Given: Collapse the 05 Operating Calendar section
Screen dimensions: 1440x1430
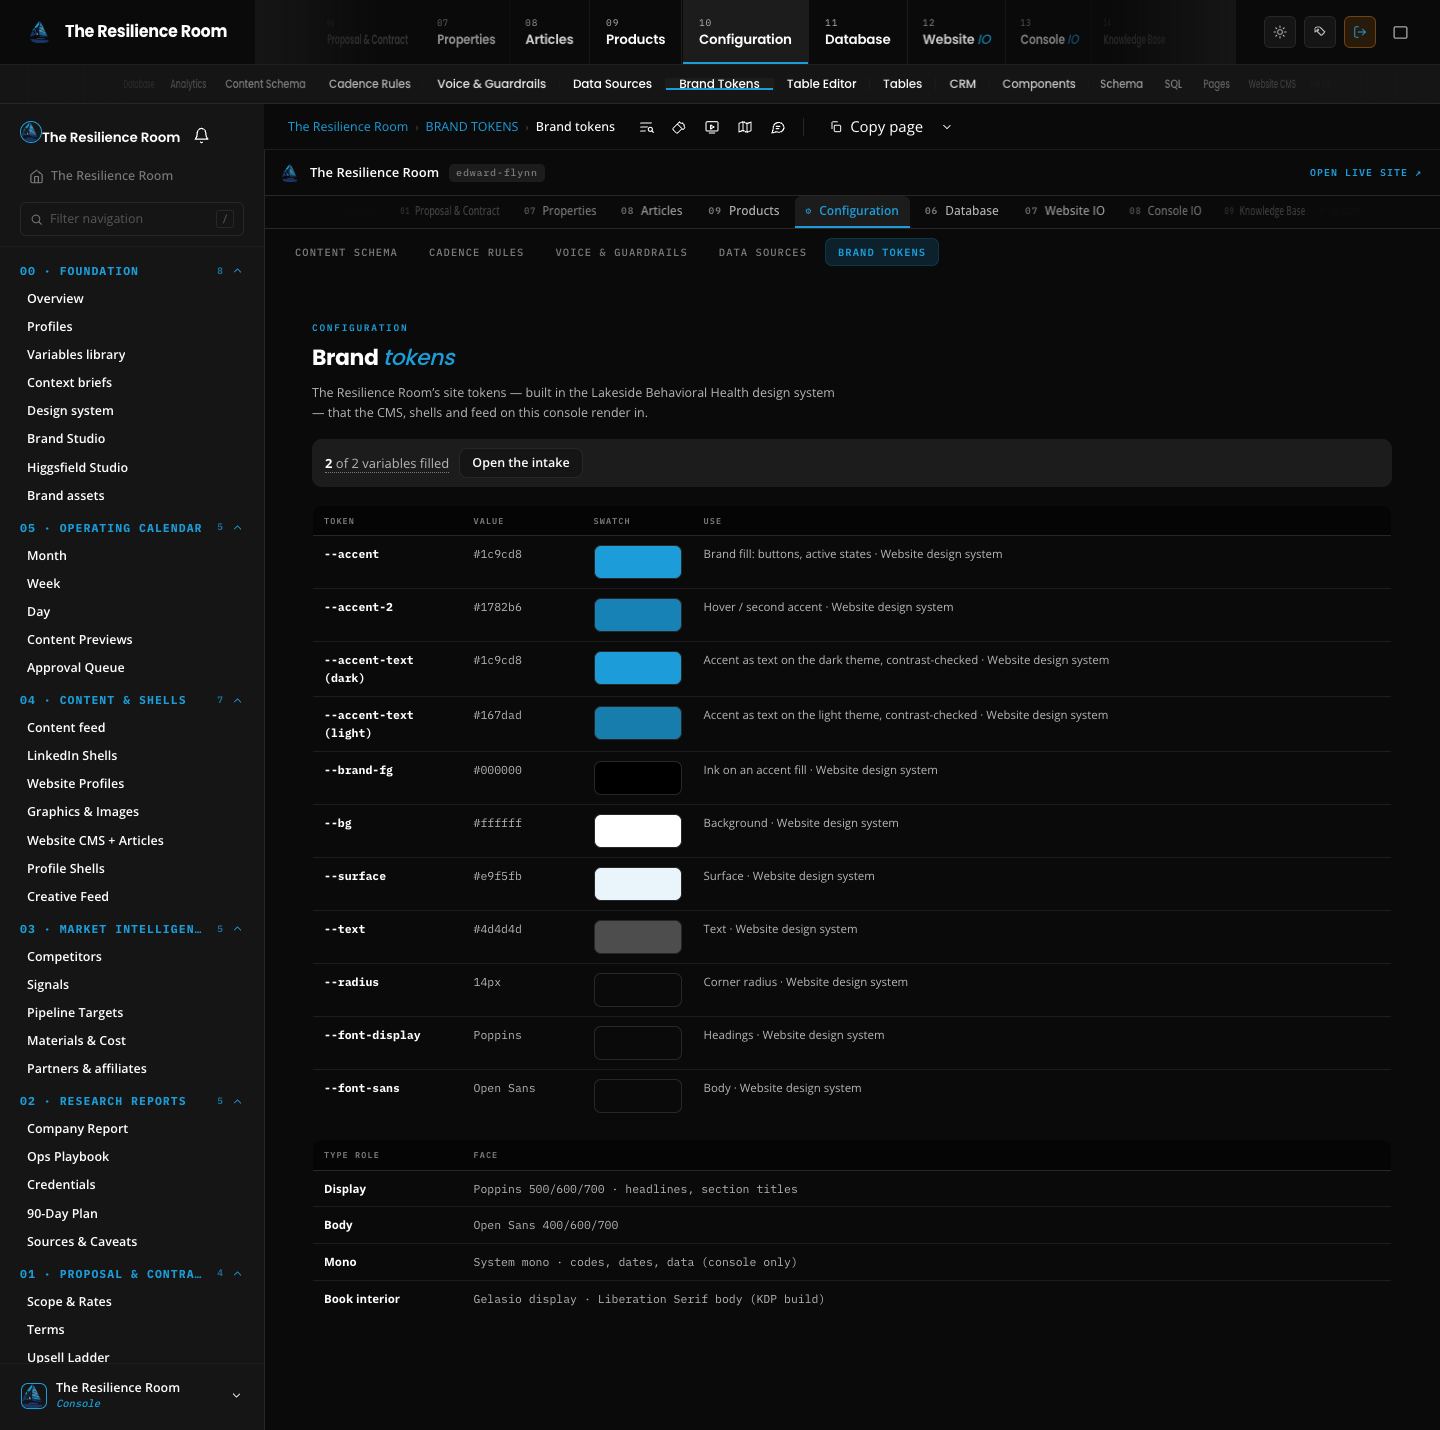Looking at the screenshot, I should pos(237,528).
